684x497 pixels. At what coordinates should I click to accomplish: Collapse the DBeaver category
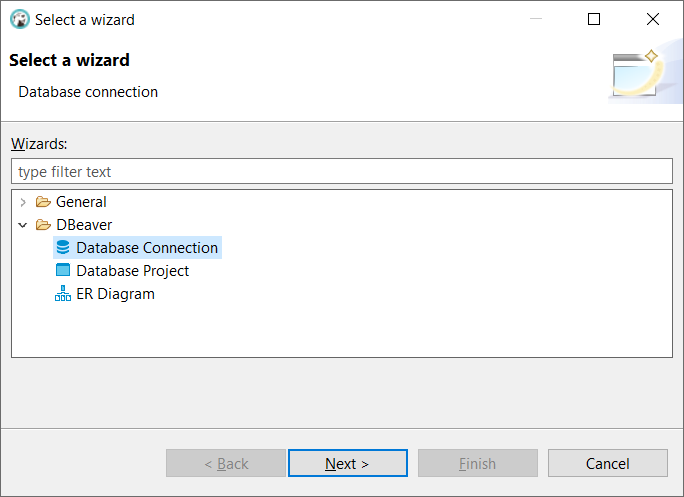[23, 225]
